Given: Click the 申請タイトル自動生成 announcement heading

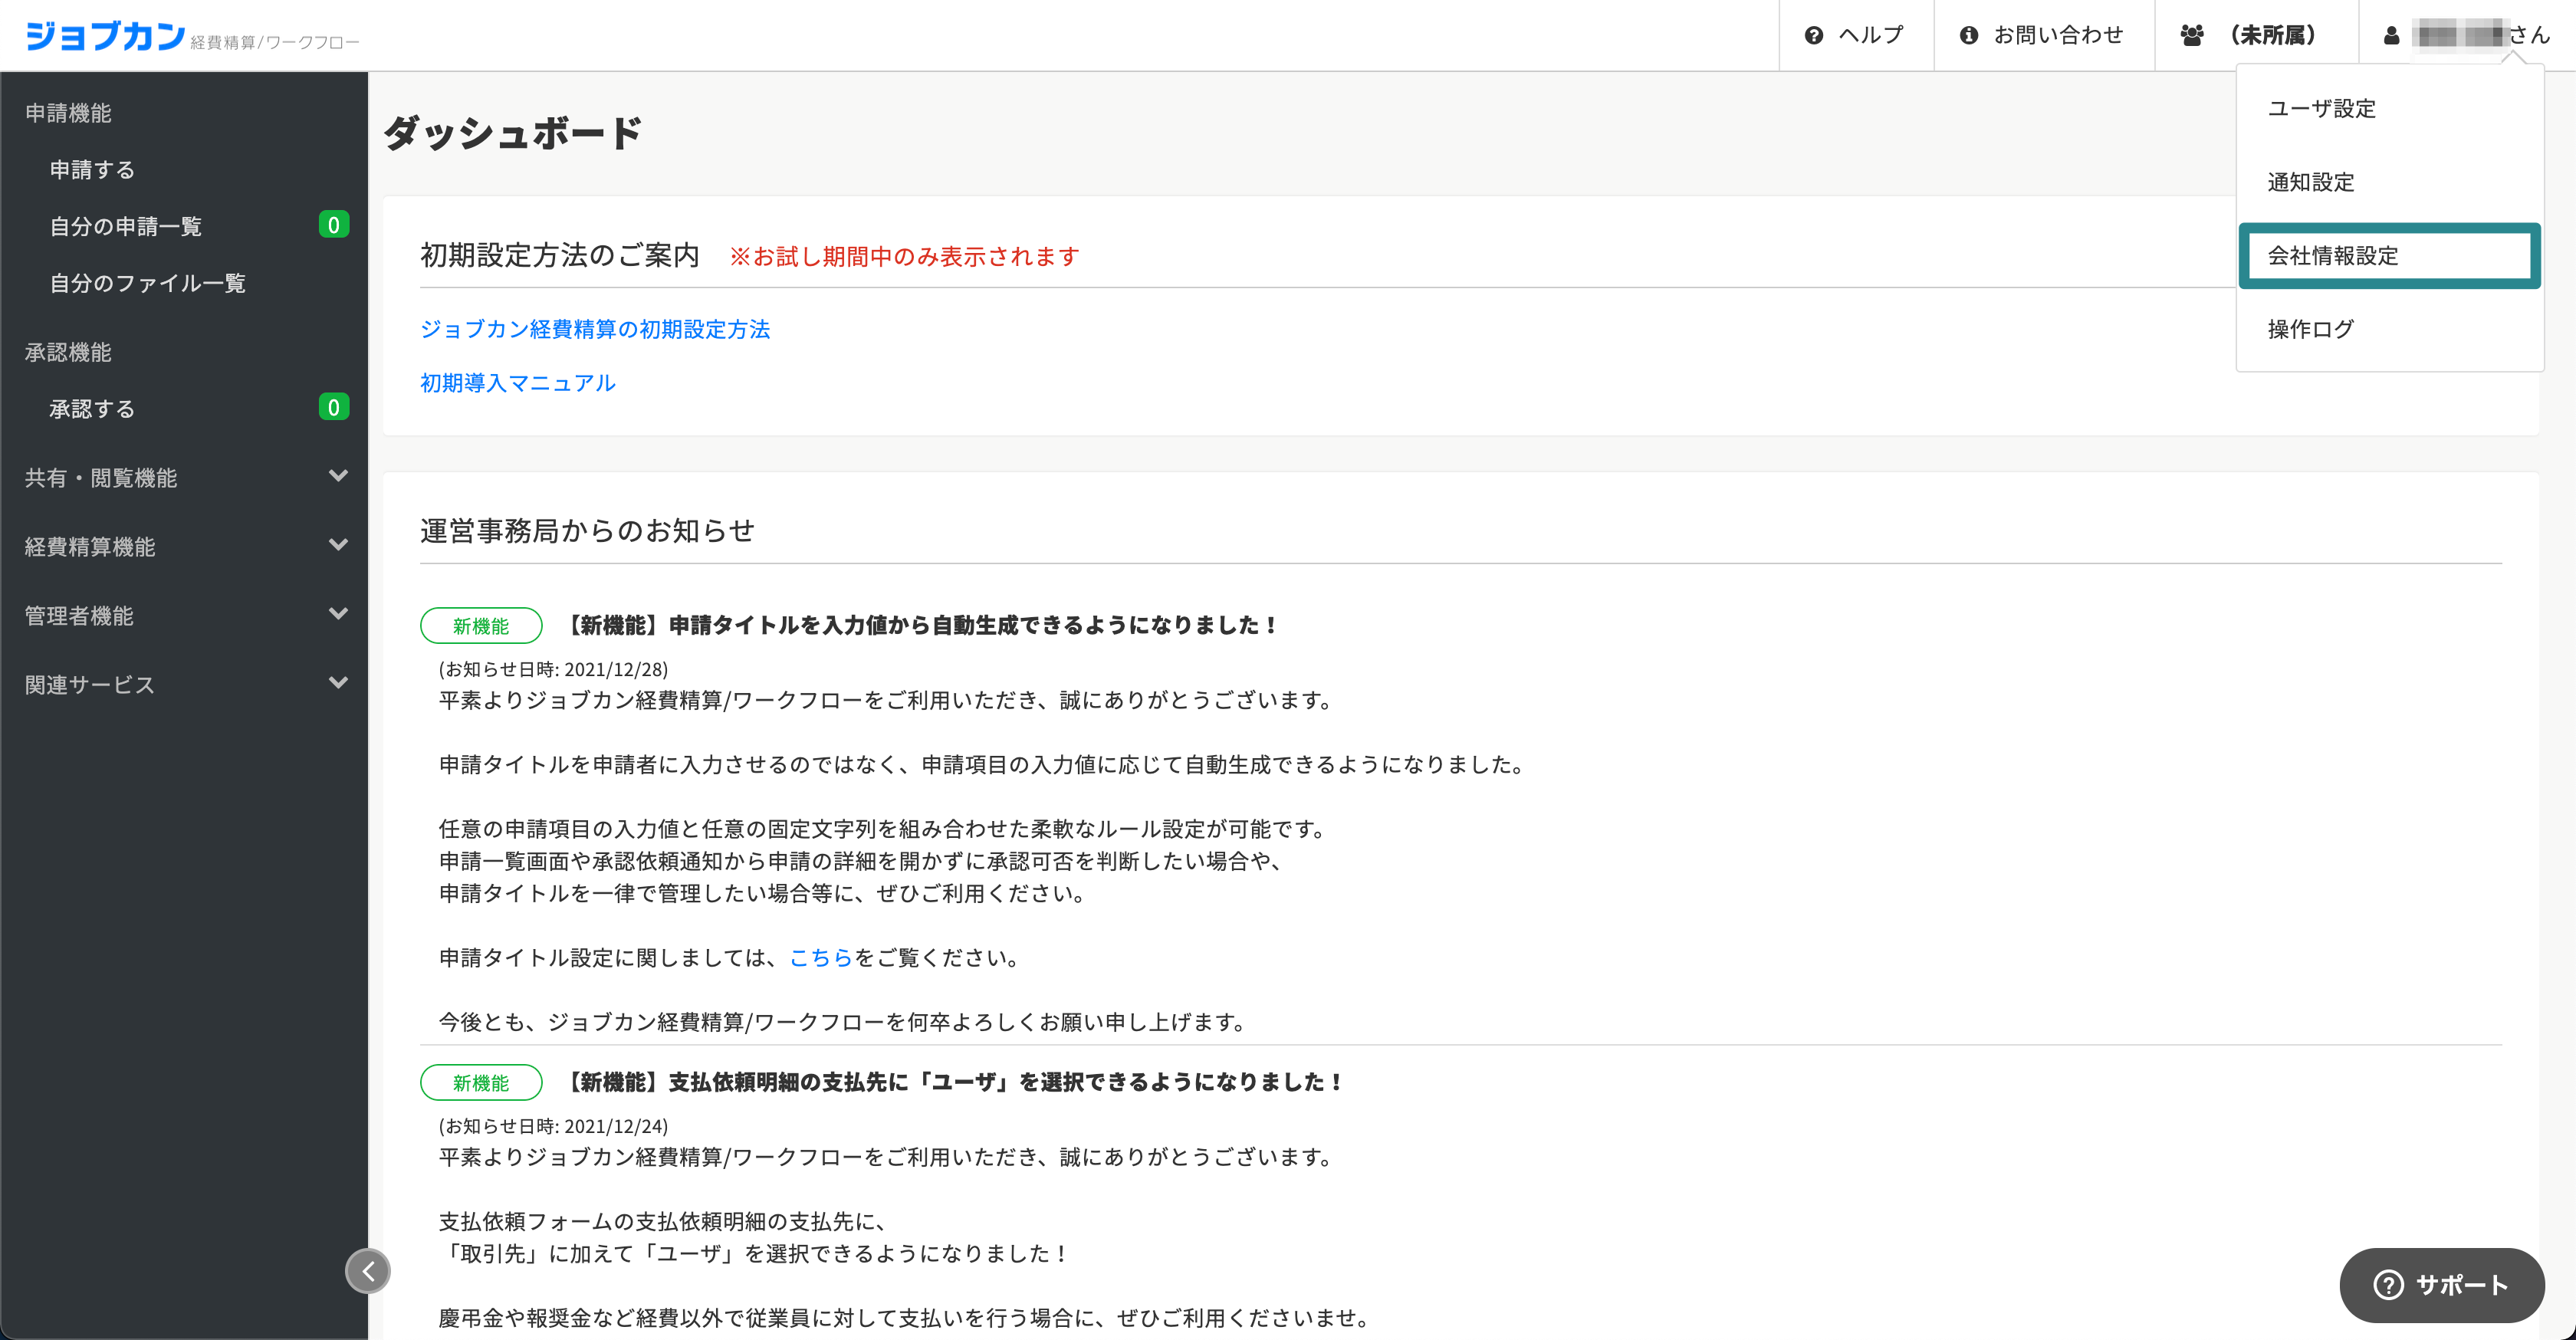Looking at the screenshot, I should coord(920,625).
